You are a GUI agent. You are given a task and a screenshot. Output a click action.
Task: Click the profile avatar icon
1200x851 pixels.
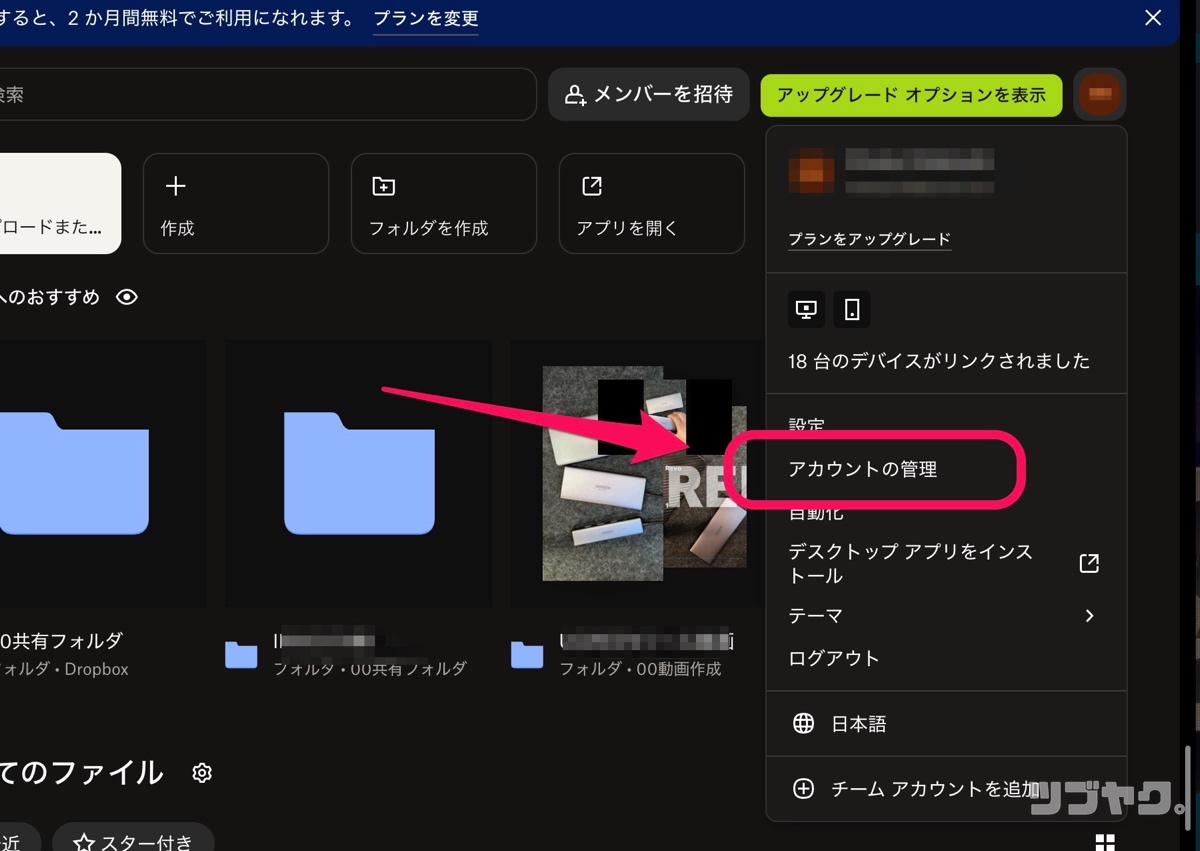click(1100, 94)
